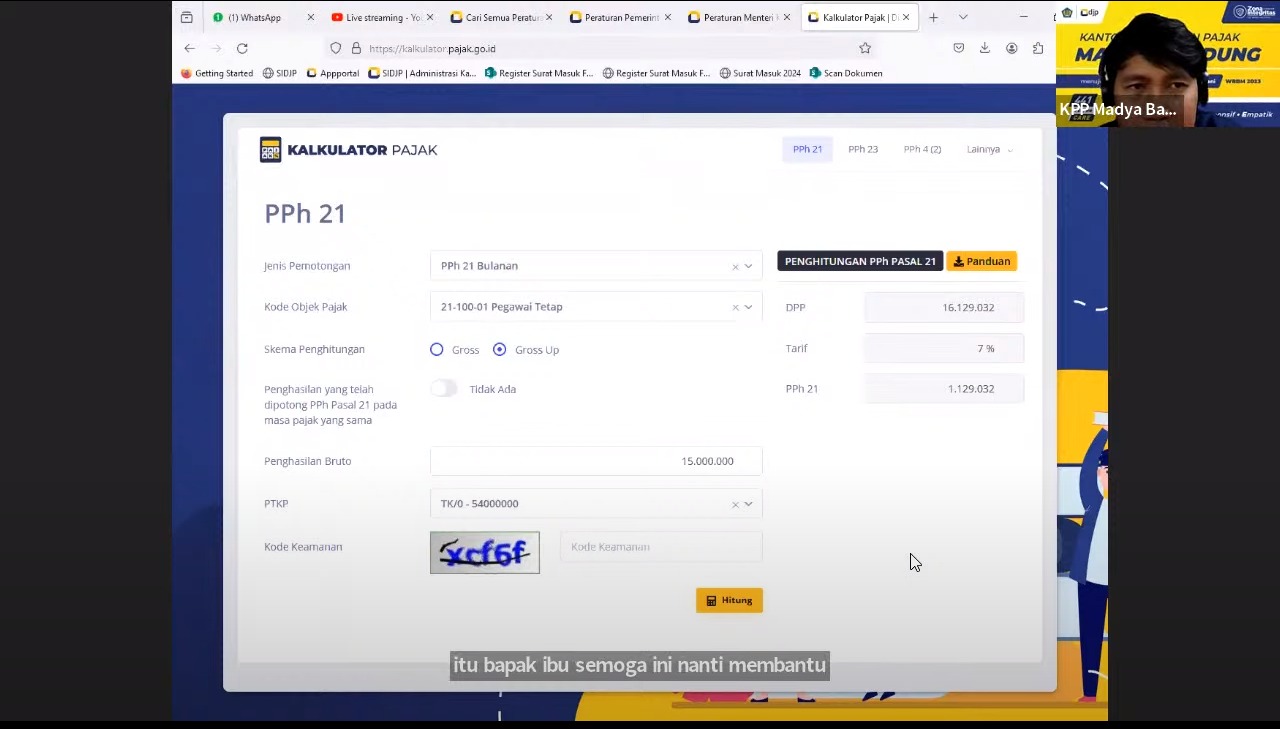Select the Gross radio option
The image size is (1280, 729).
click(x=437, y=349)
